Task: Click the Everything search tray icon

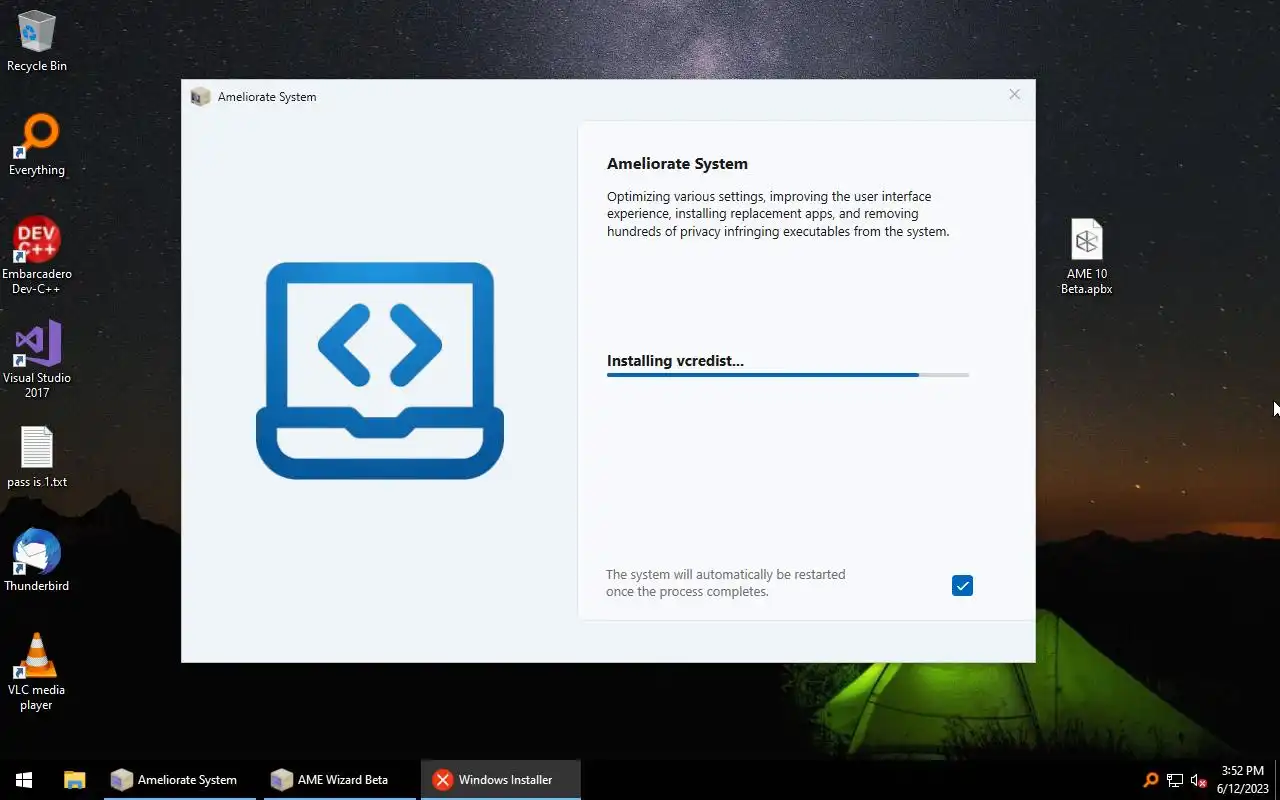Action: point(1151,780)
